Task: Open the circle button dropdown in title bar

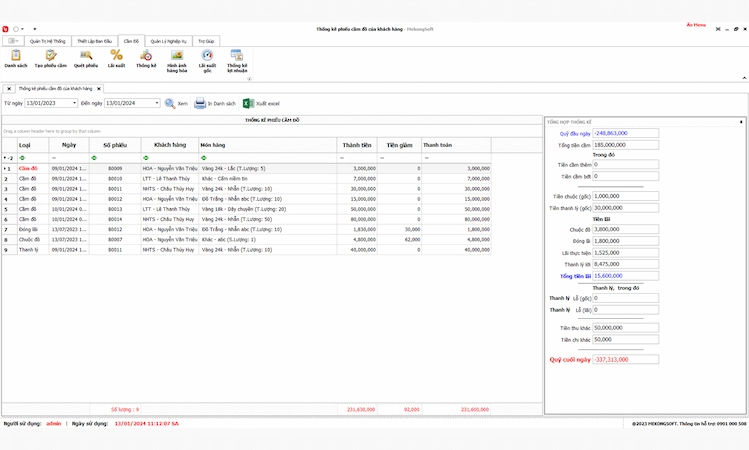Action: (22, 29)
